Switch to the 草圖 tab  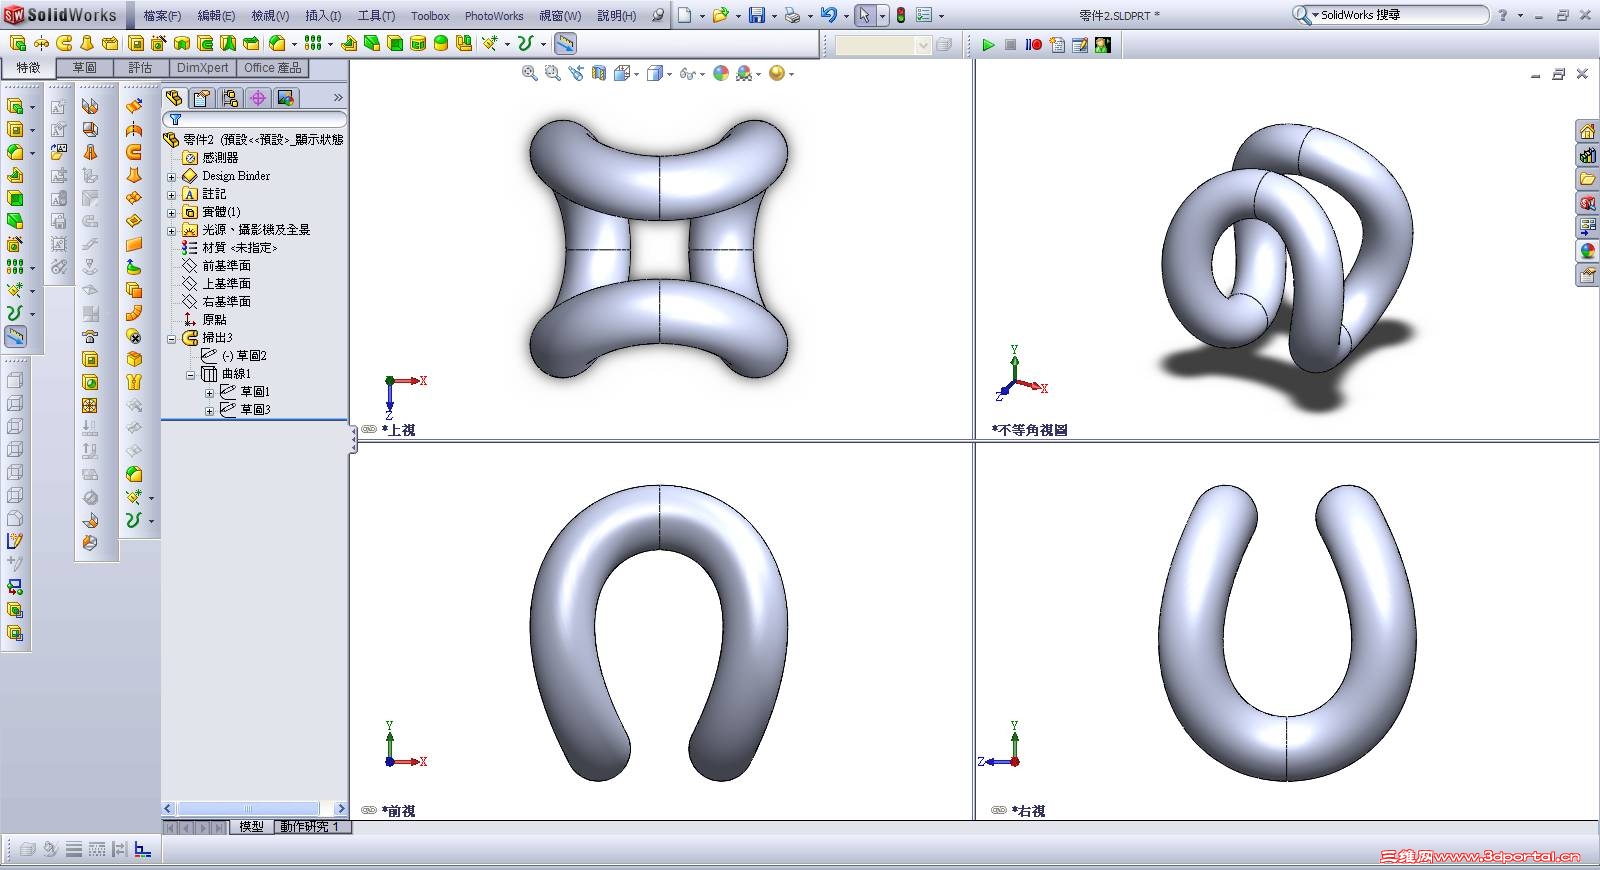(x=84, y=68)
